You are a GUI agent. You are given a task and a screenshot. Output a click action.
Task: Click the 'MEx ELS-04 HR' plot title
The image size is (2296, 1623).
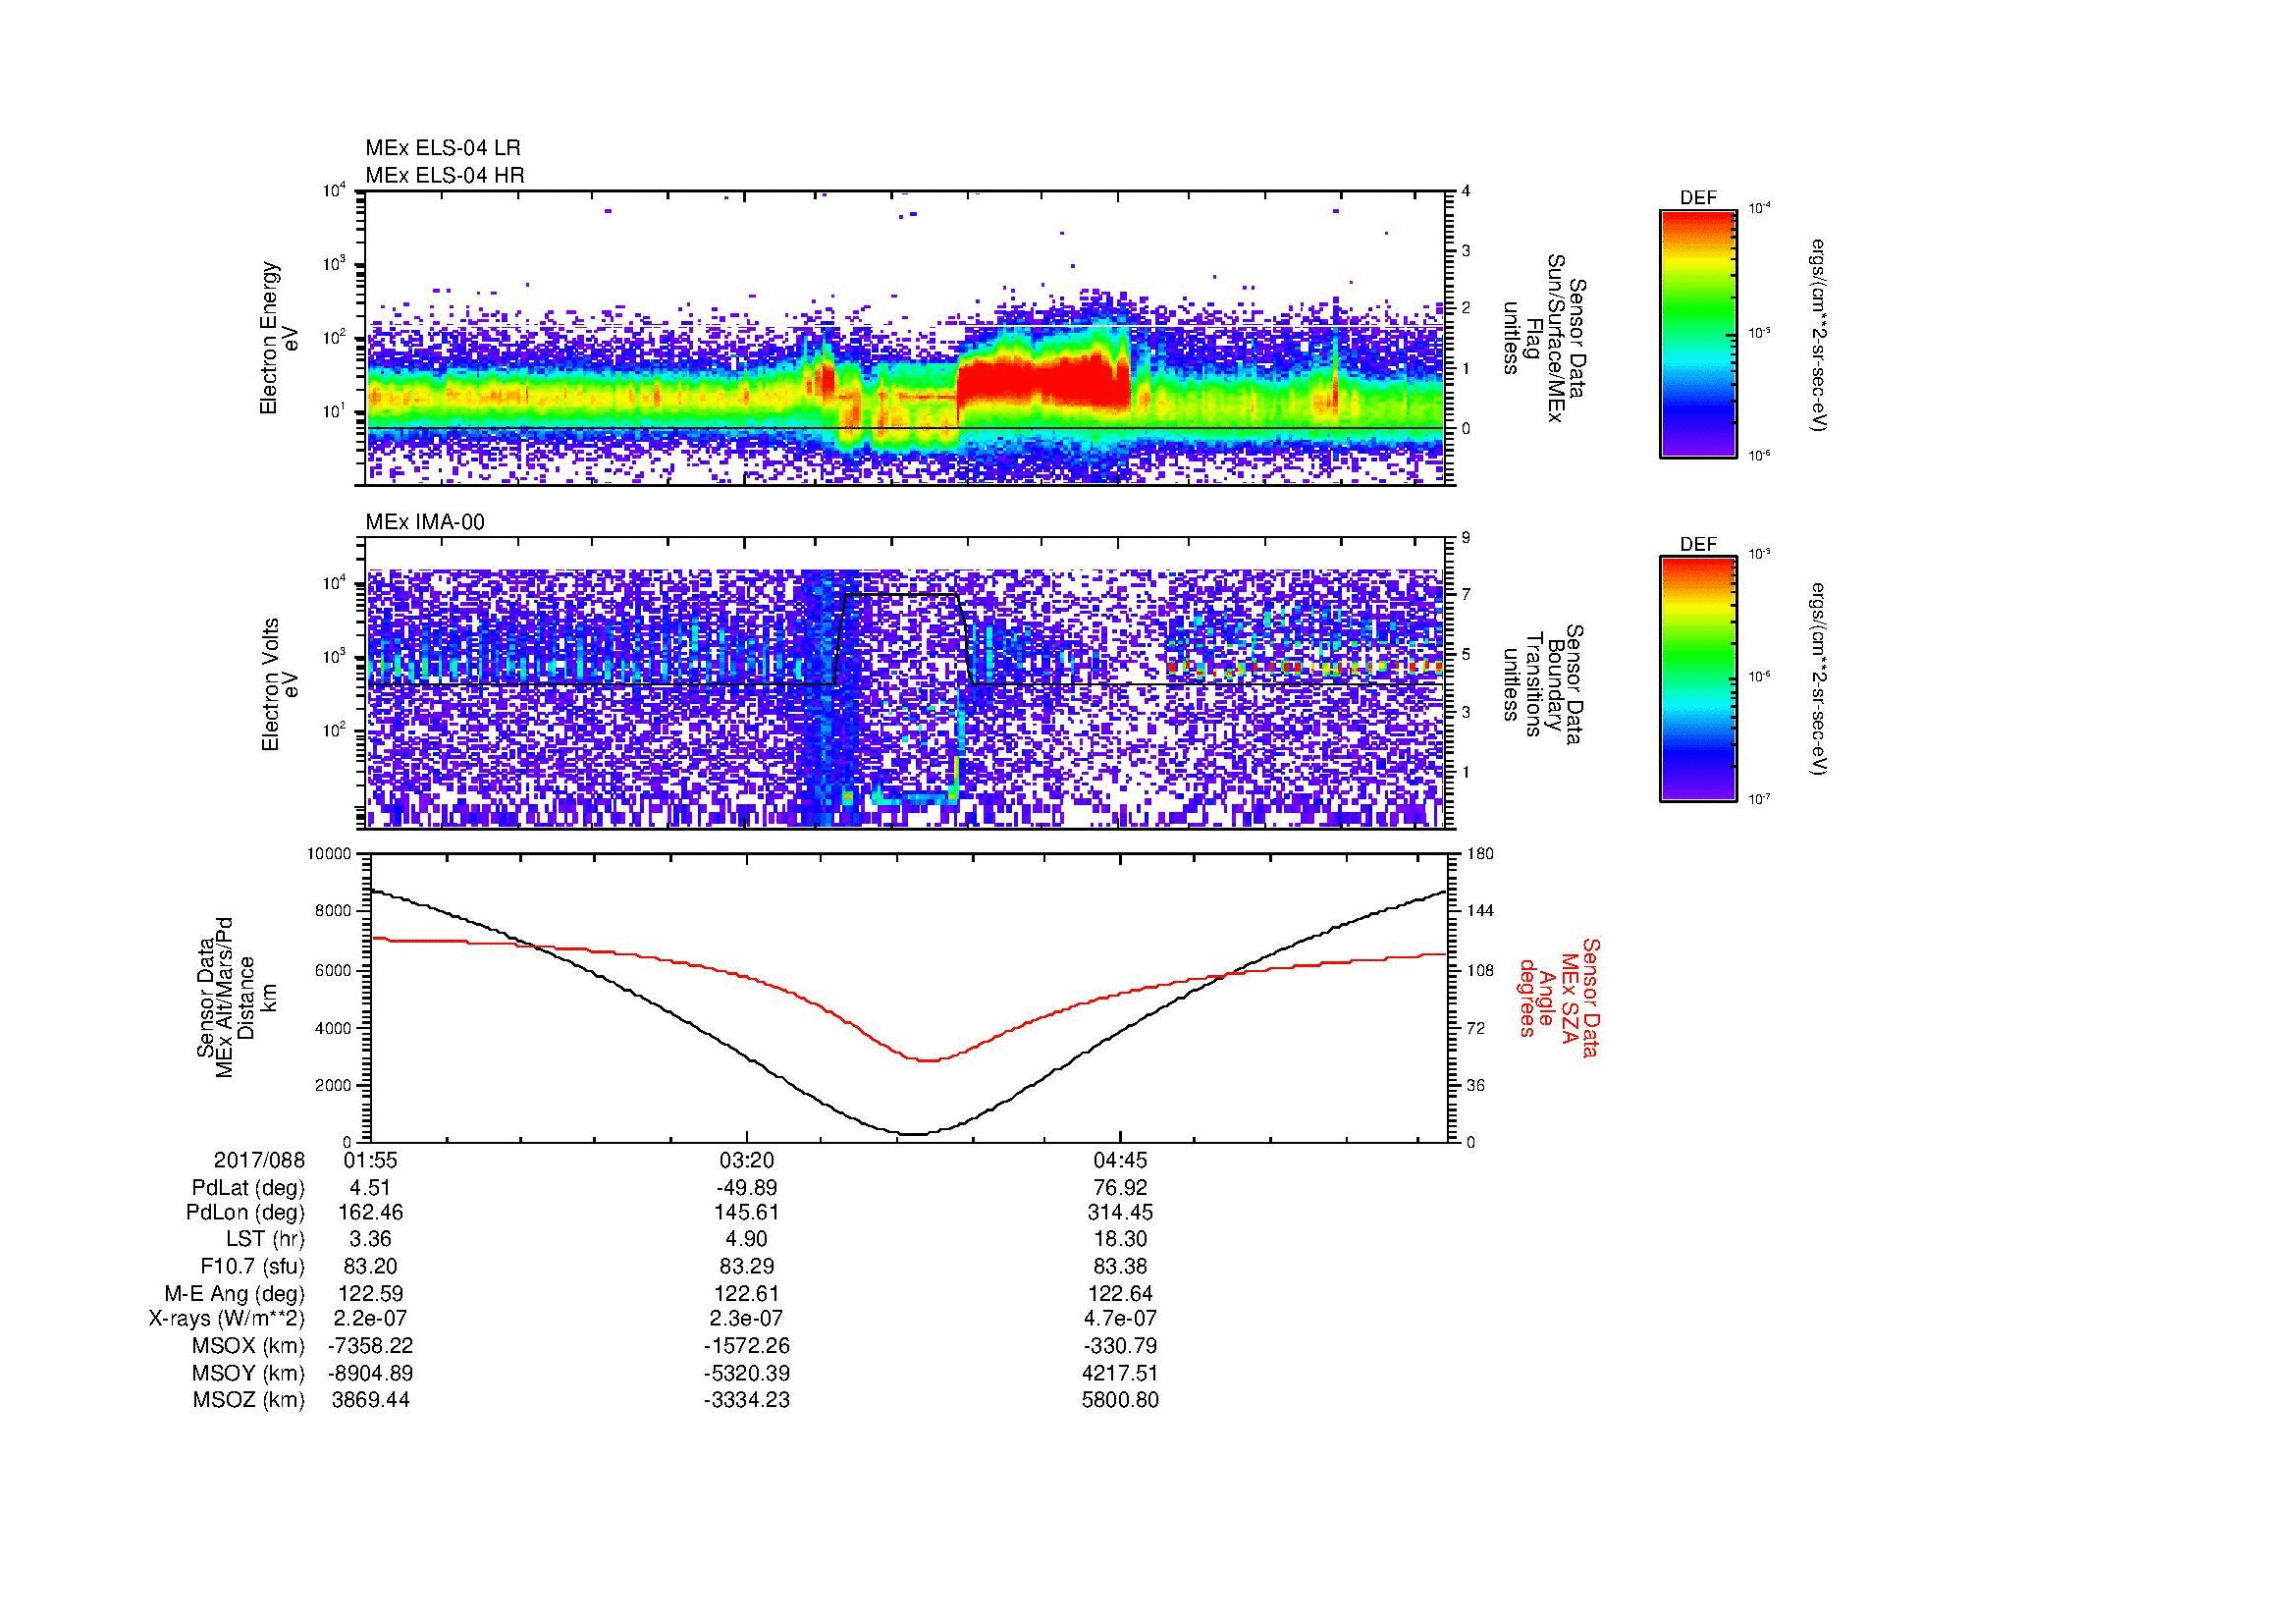pyautogui.click(x=445, y=175)
